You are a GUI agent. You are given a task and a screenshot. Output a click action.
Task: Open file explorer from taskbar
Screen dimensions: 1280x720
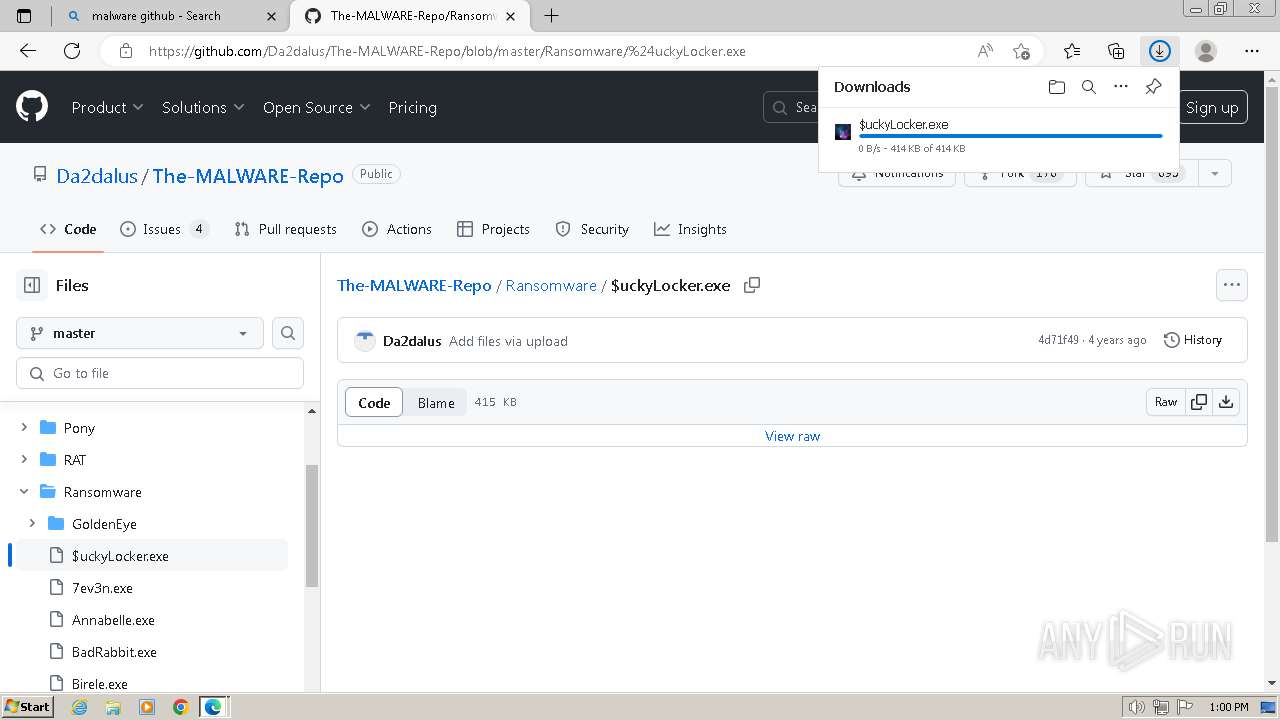click(113, 707)
